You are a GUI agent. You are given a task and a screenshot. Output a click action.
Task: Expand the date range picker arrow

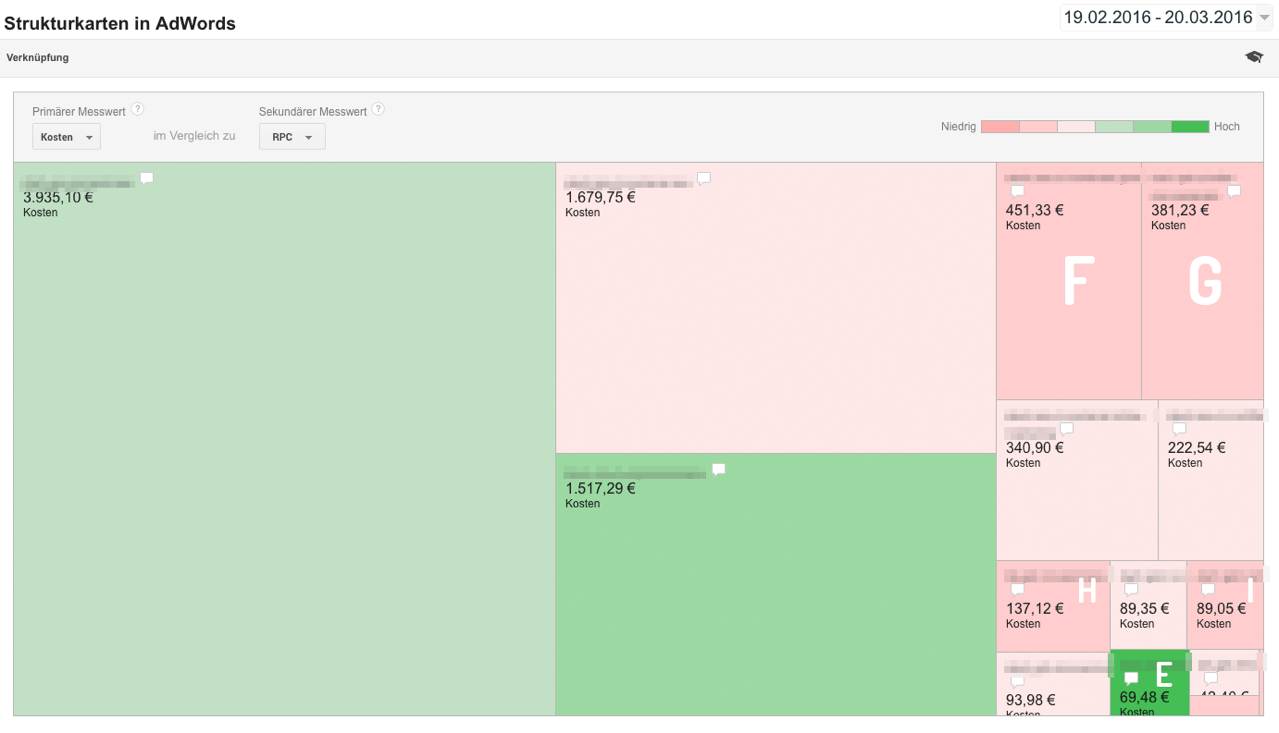pos(1265,18)
